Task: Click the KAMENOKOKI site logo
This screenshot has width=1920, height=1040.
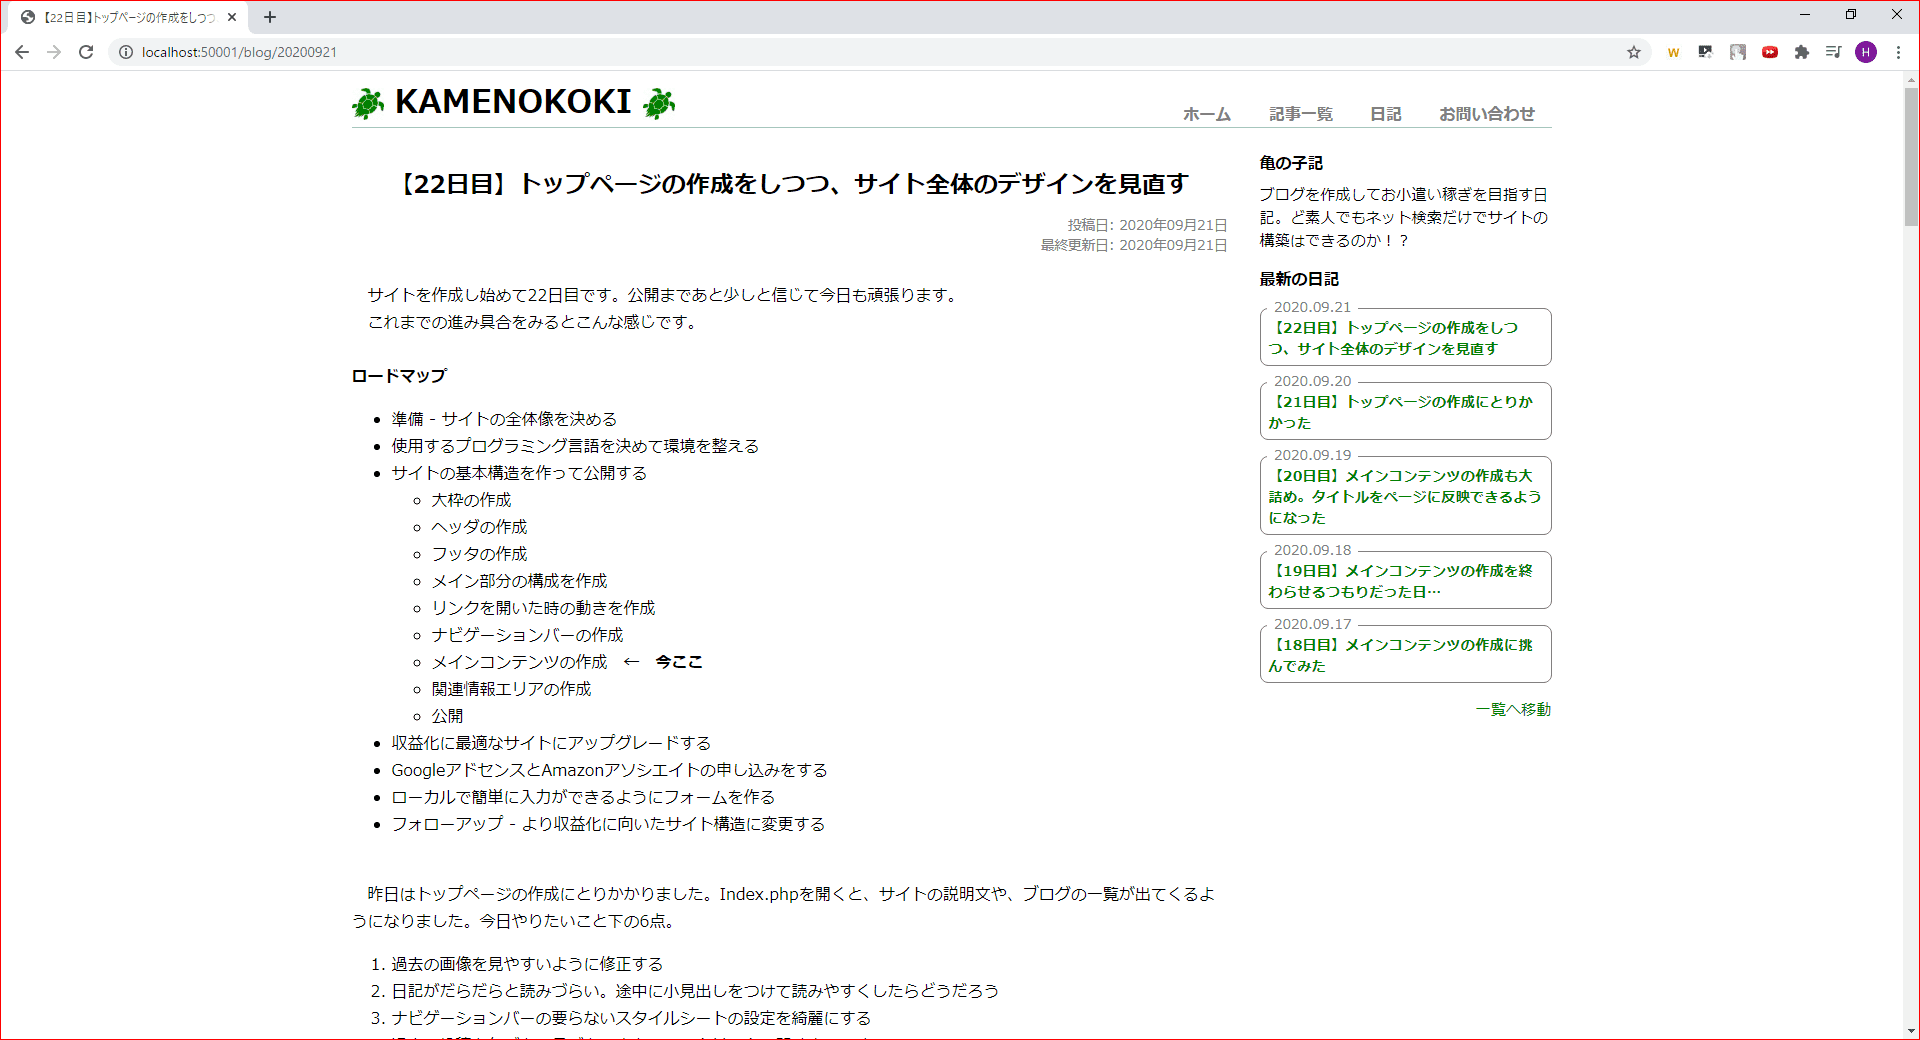Action: pos(514,102)
